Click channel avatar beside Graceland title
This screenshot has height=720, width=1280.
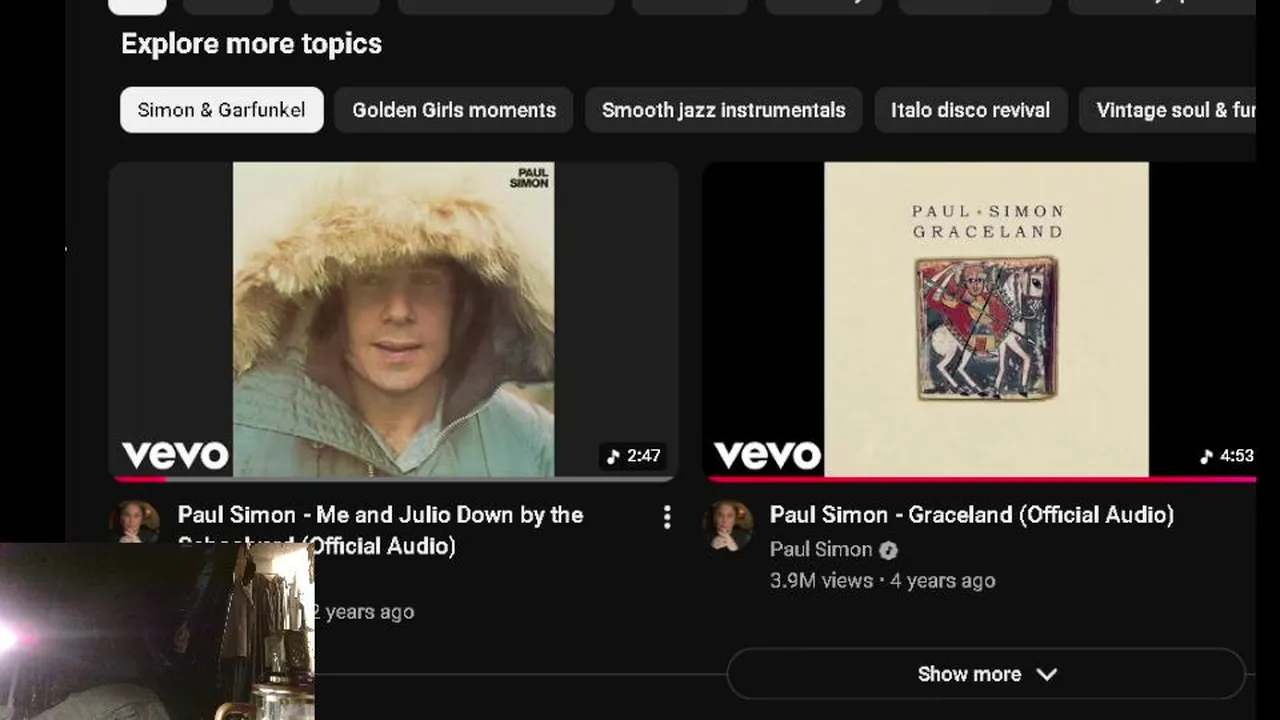(728, 526)
